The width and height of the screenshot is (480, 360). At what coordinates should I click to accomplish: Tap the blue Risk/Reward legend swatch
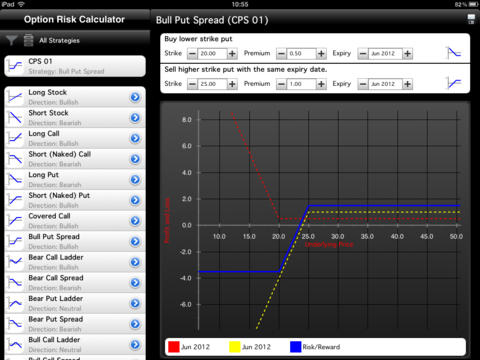pyautogui.click(x=296, y=347)
